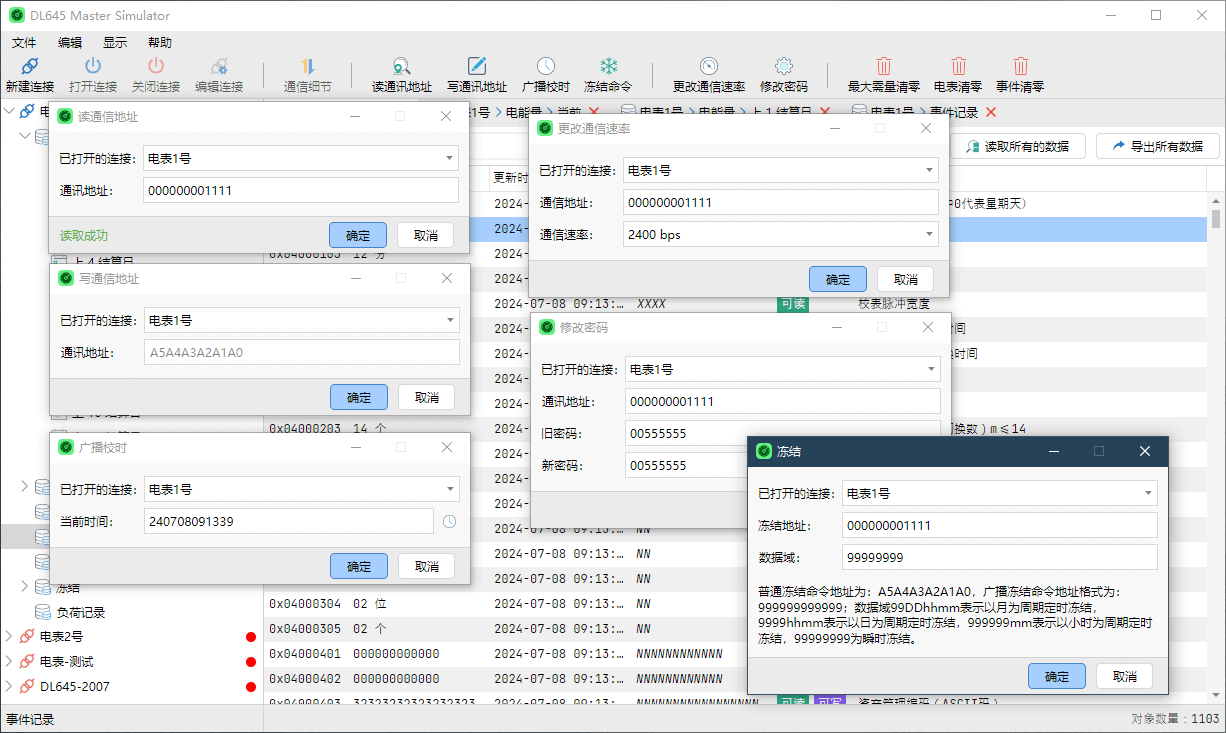Click clock icon beside 当前时间 field
The image size is (1226, 733).
pos(449,521)
